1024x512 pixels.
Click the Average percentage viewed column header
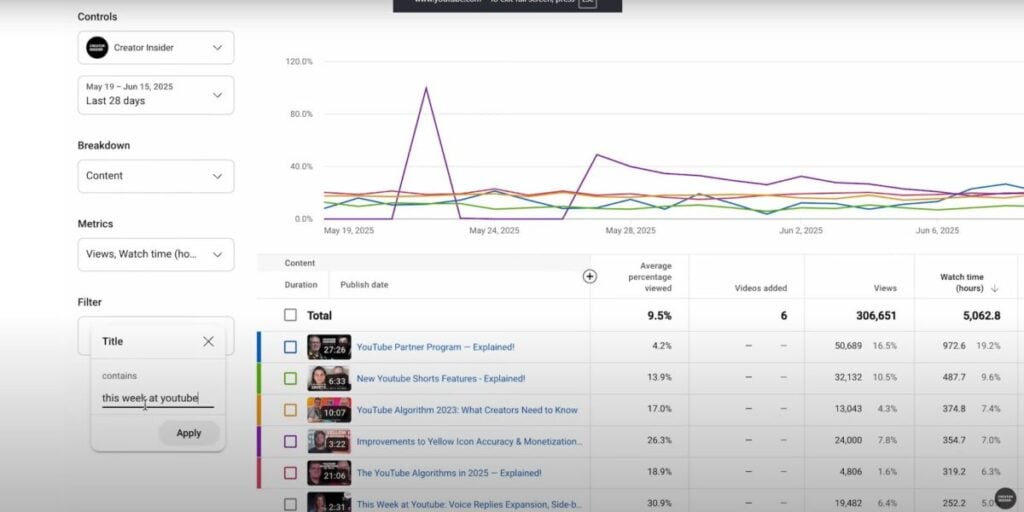(x=649, y=277)
